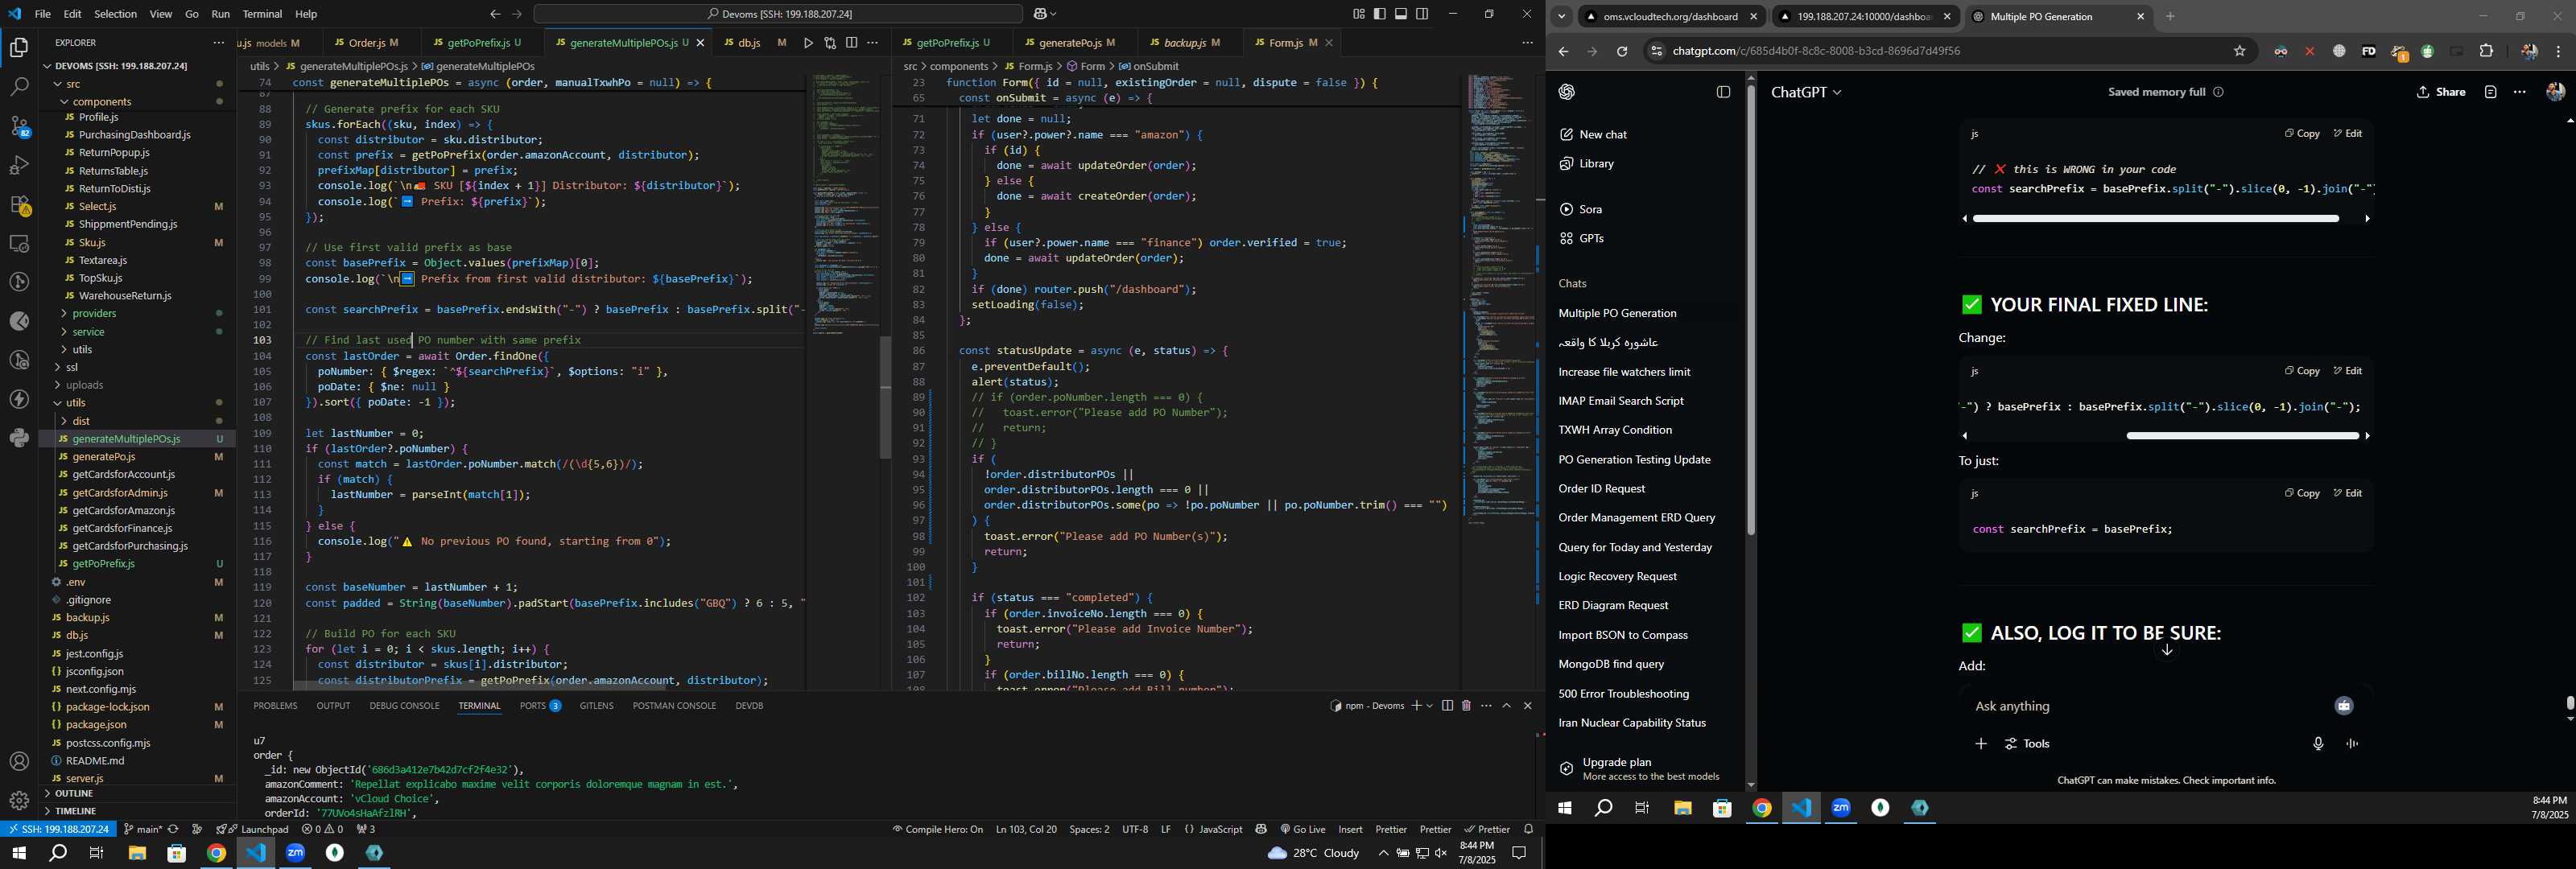Image resolution: width=2576 pixels, height=869 pixels.
Task: Toggle VS Code primary sidebar layout icon
Action: pyautogui.click(x=1380, y=14)
